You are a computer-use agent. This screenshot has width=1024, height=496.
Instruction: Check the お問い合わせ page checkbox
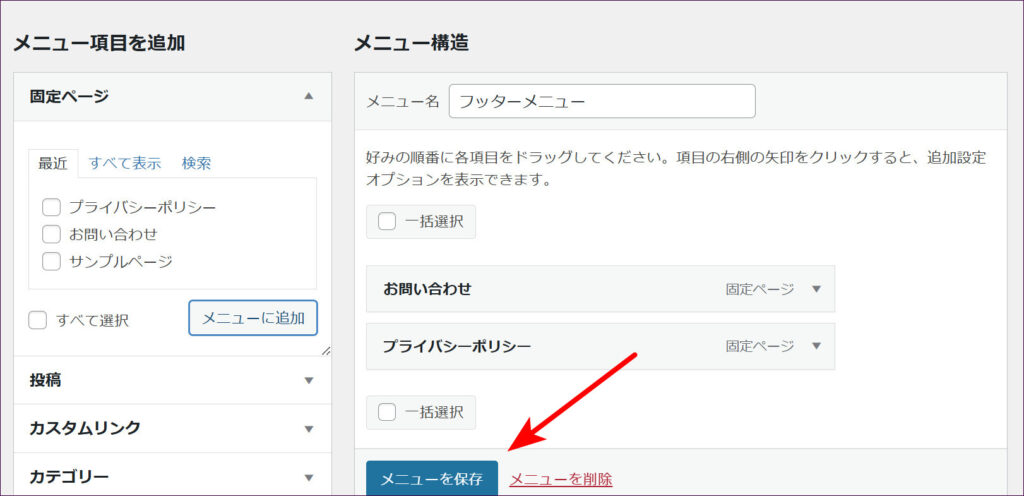(x=52, y=234)
